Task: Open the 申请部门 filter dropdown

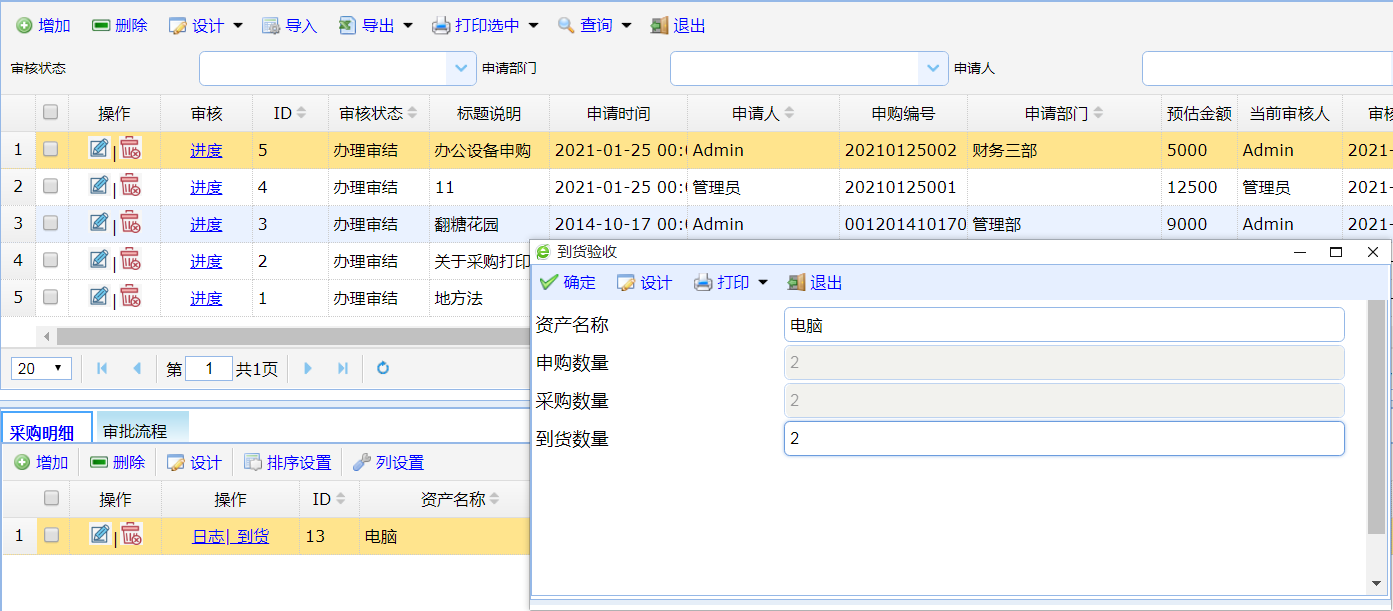Action: 930,68
